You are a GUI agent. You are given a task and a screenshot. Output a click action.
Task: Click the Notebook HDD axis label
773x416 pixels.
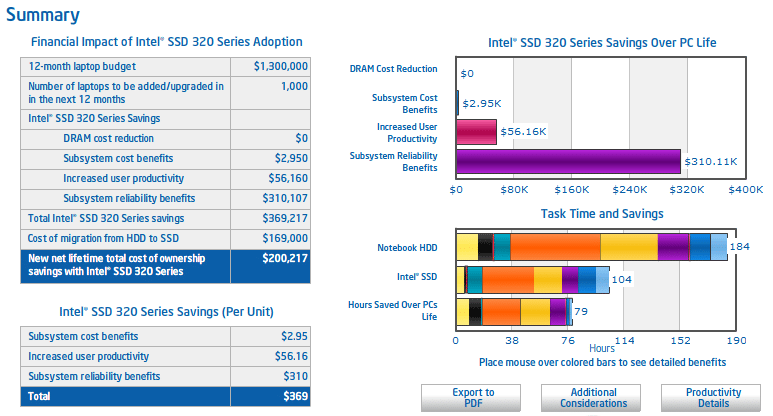407,248
